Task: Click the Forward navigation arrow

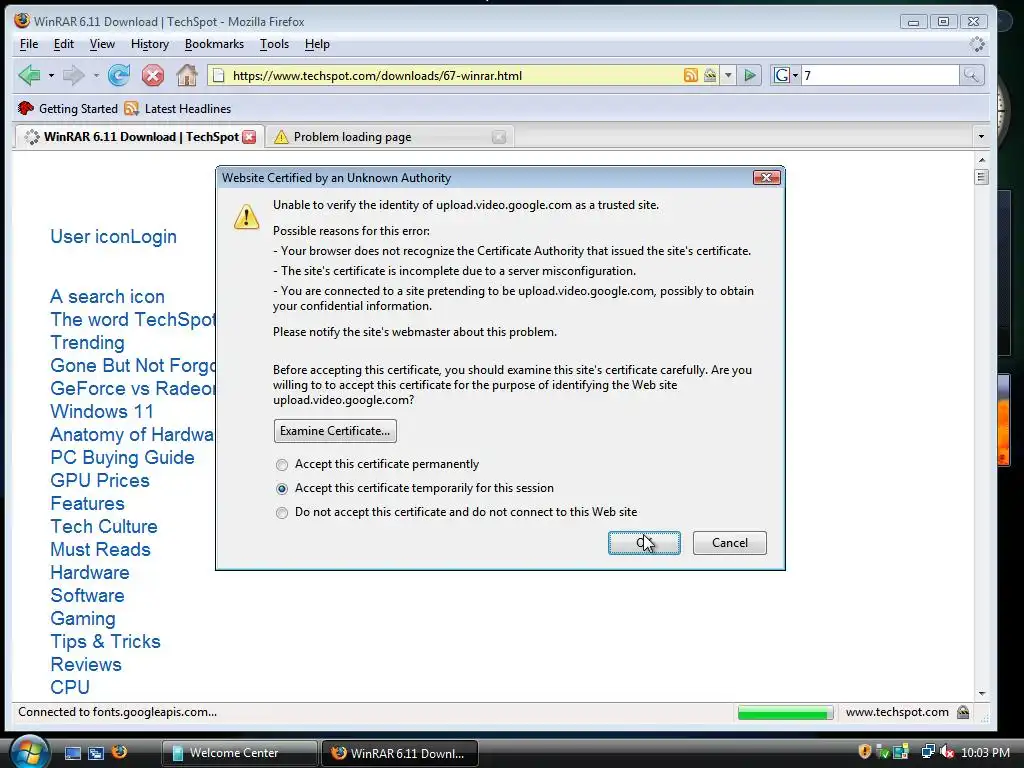Action: coord(73,75)
